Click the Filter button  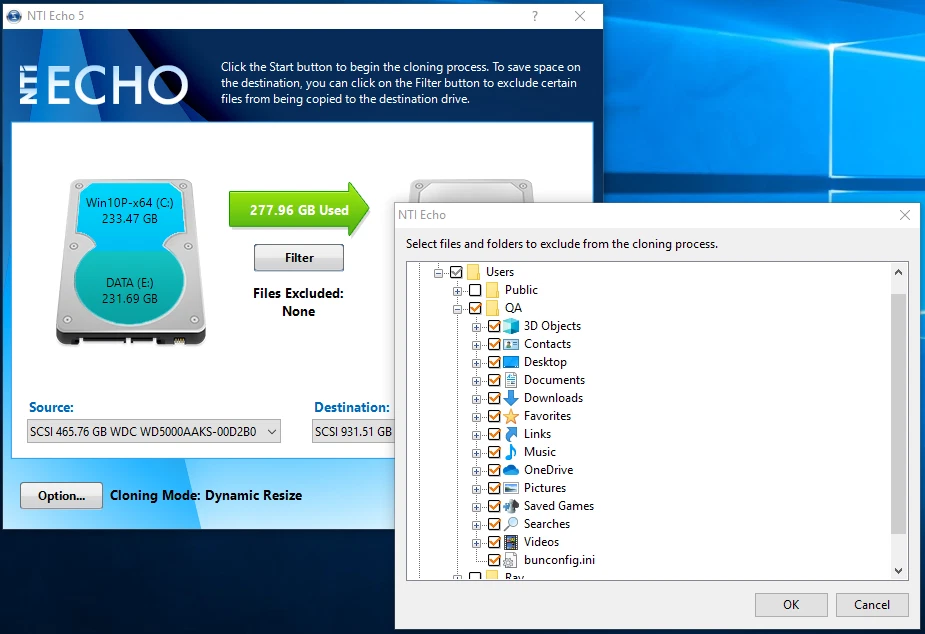[298, 258]
